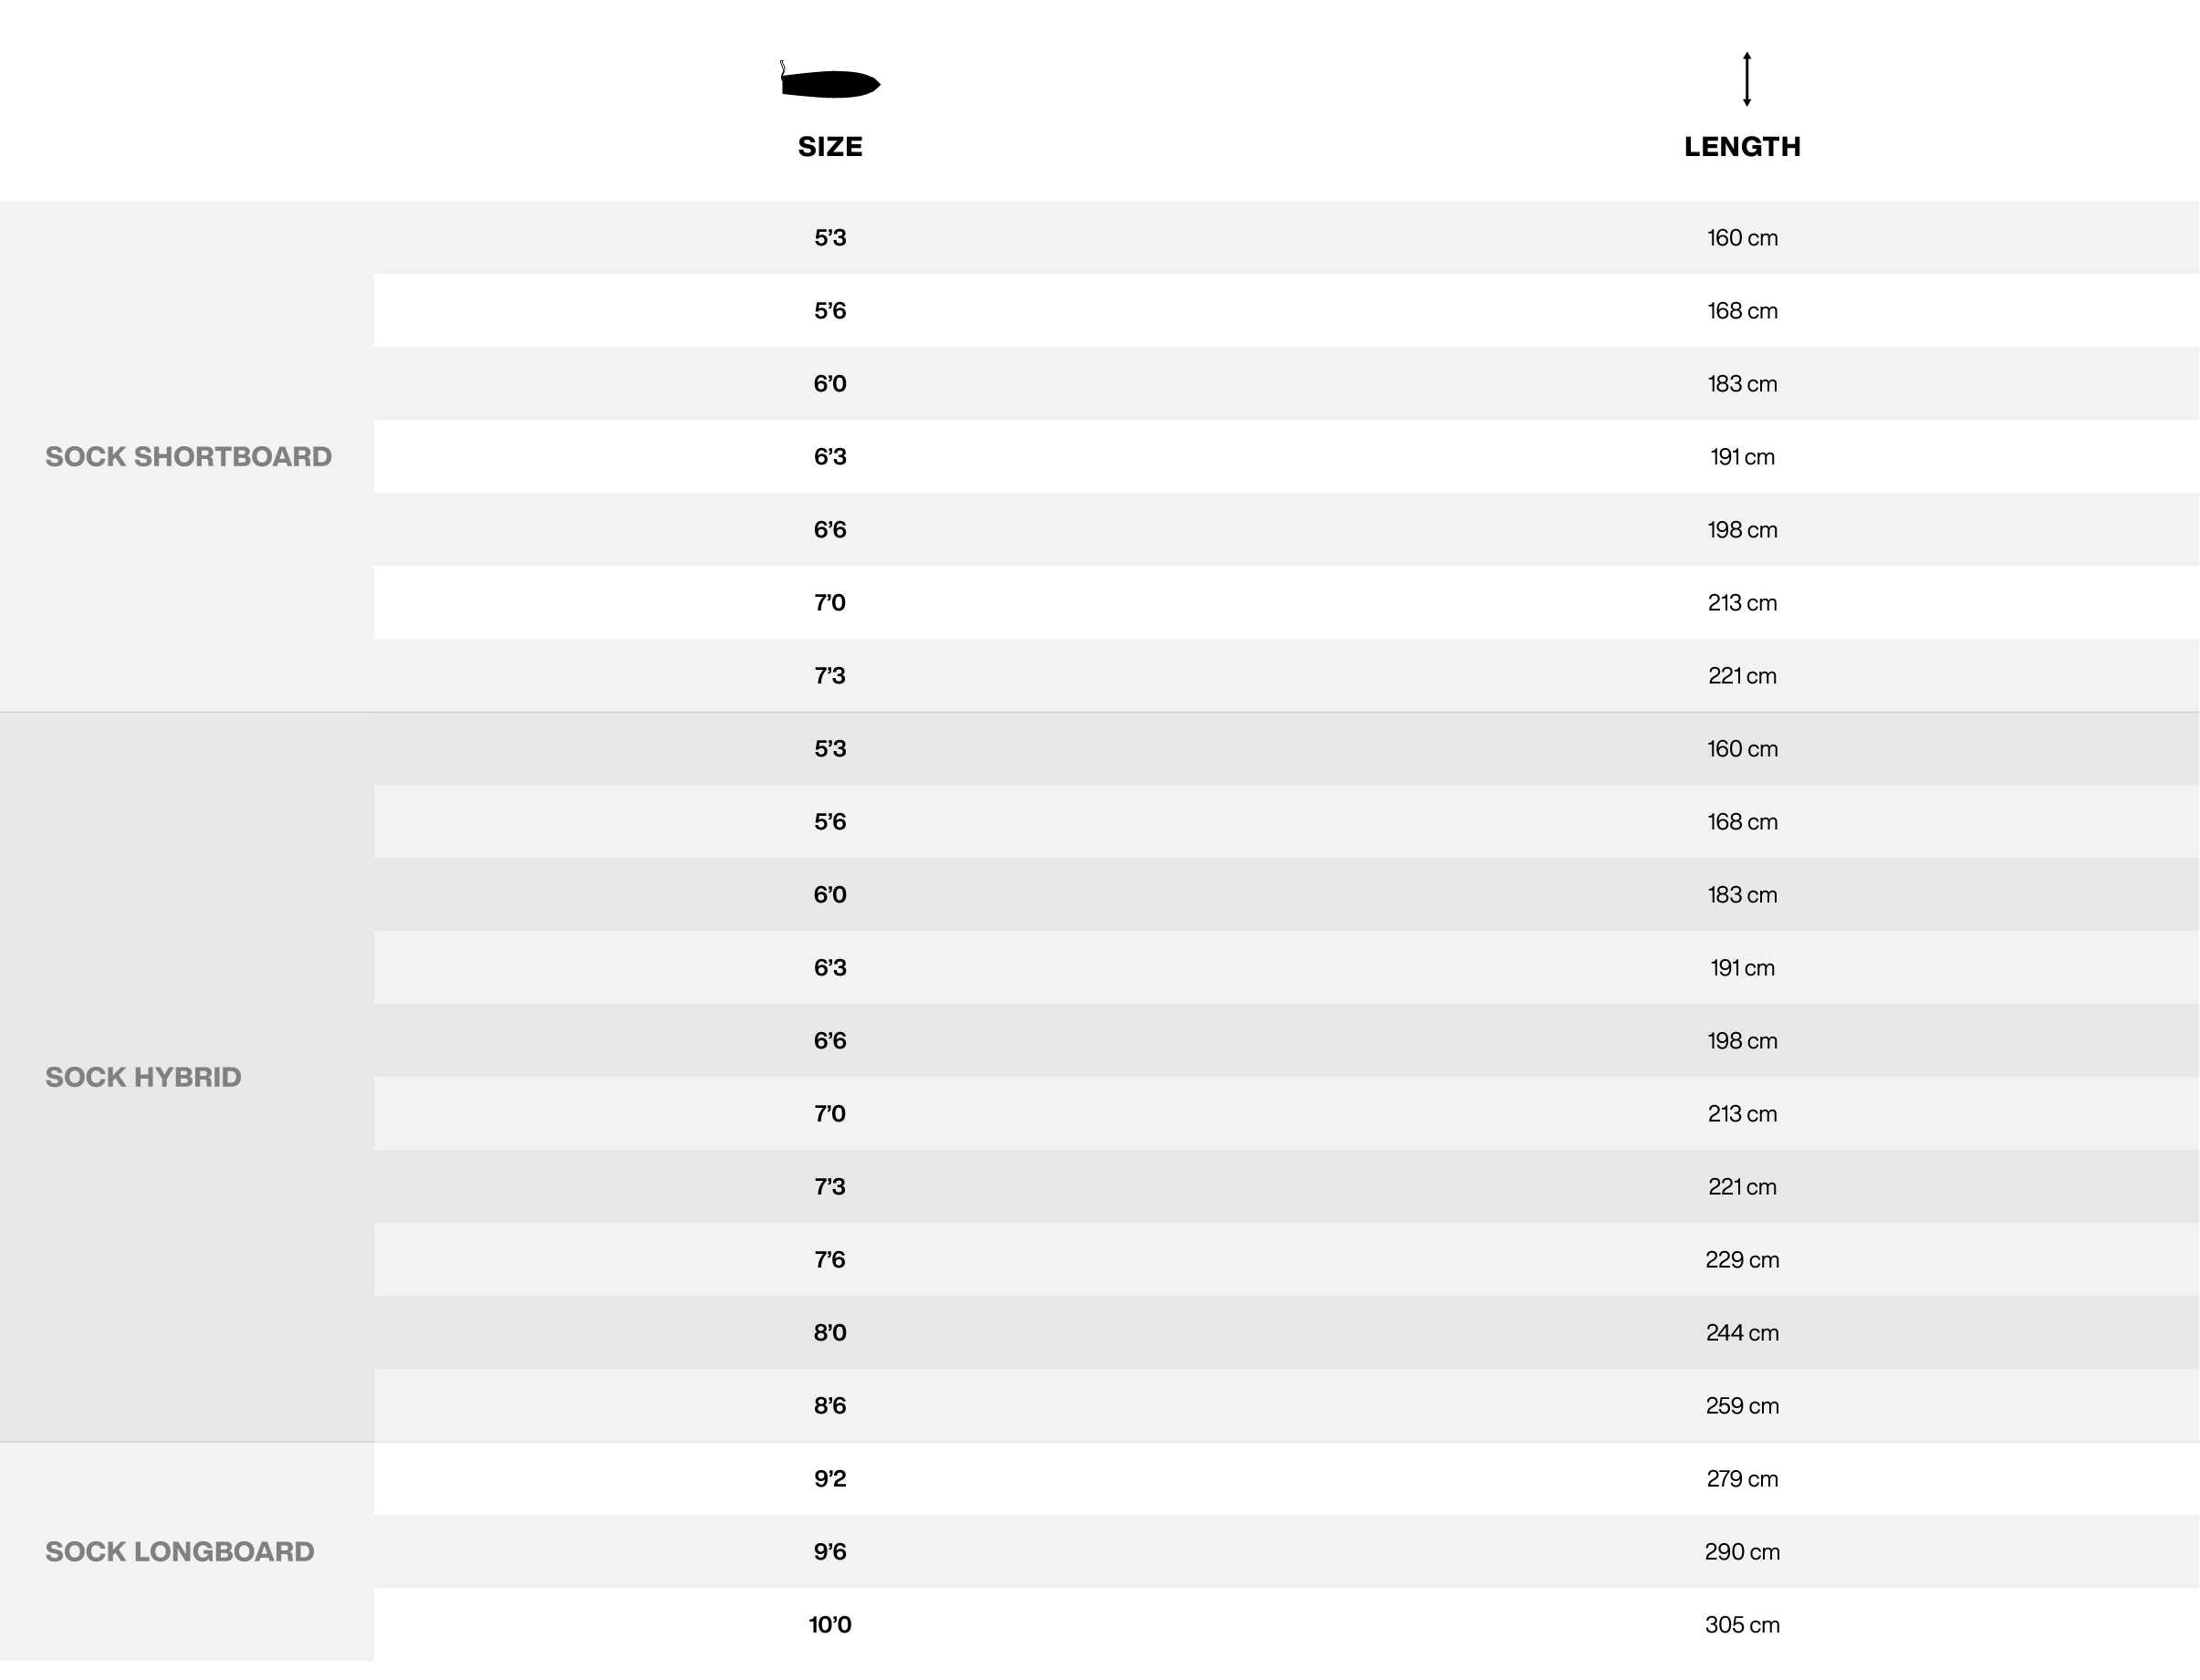Click the 9'2 longboard size
The height and width of the screenshot is (1680, 2200).
click(830, 1479)
